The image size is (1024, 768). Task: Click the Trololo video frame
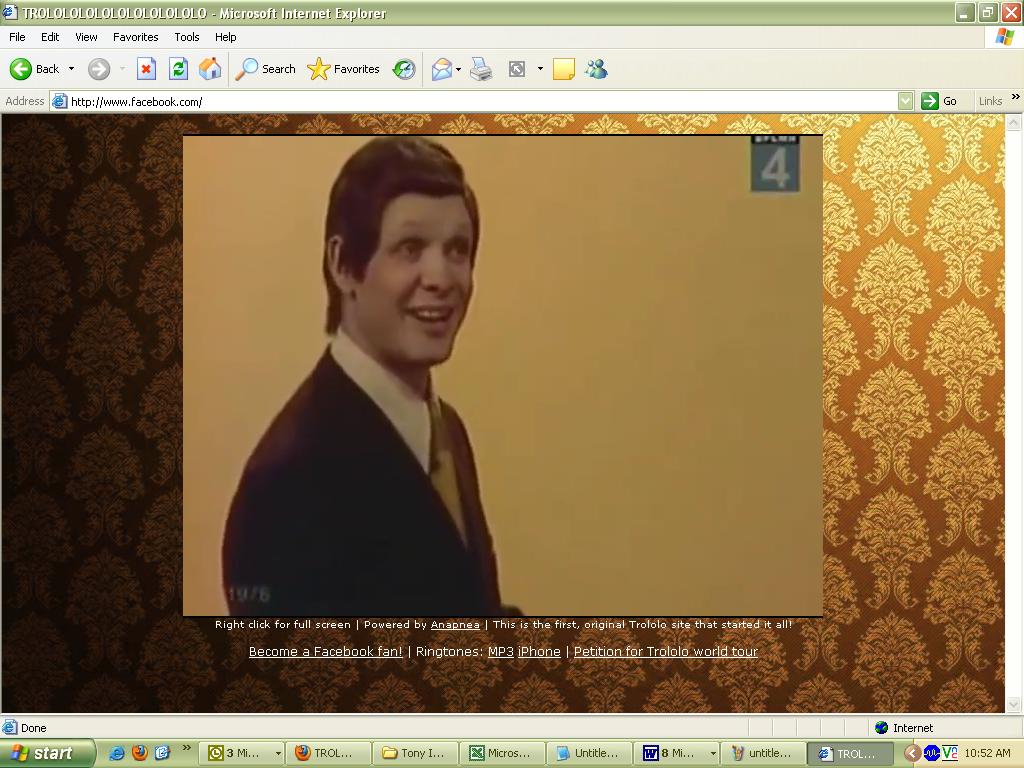click(x=502, y=376)
